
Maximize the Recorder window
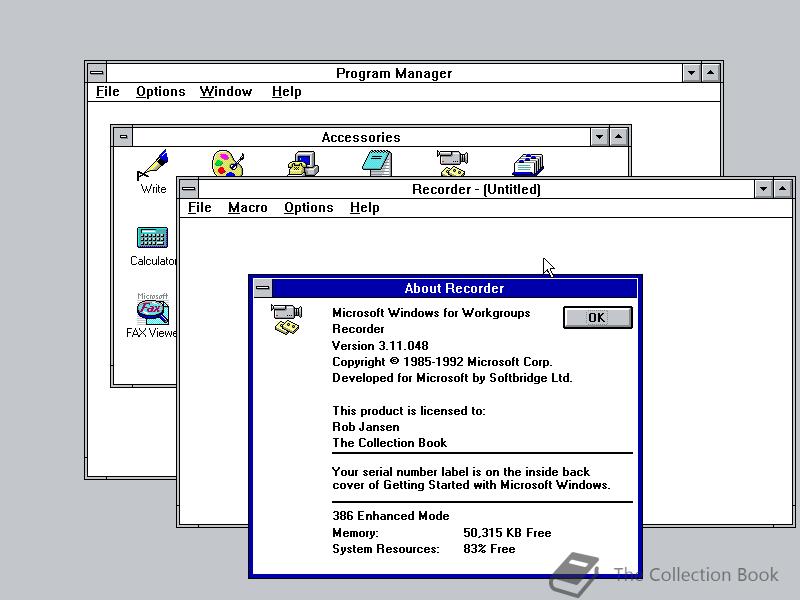click(783, 189)
